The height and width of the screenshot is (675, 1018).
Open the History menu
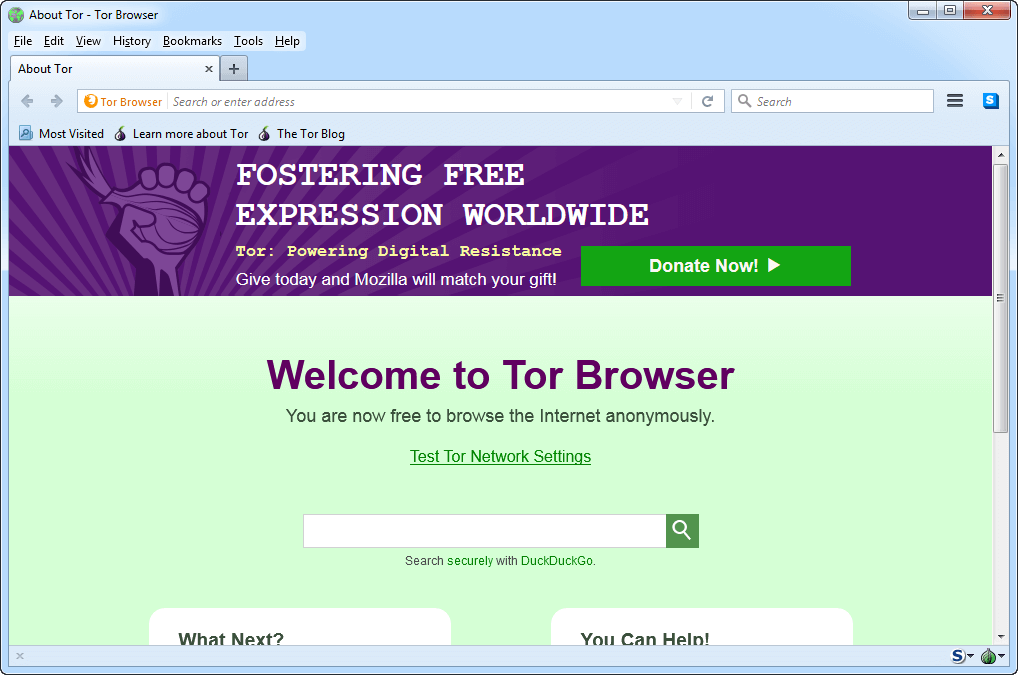pyautogui.click(x=132, y=41)
